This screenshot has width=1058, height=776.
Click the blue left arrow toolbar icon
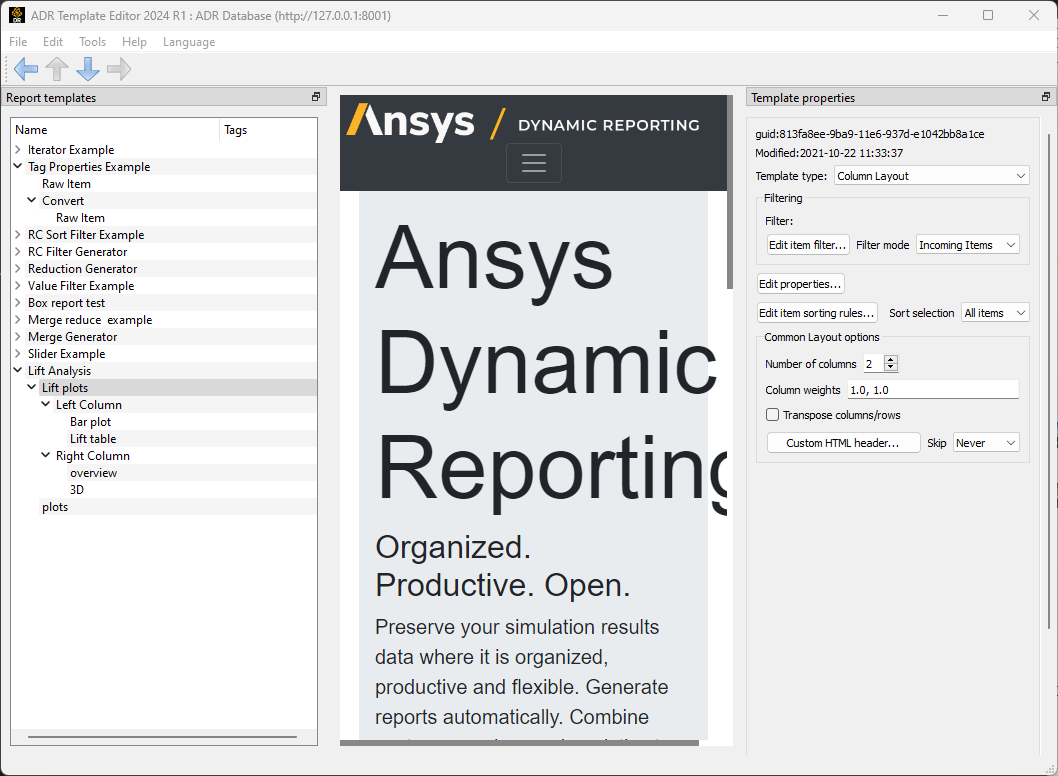coord(26,69)
